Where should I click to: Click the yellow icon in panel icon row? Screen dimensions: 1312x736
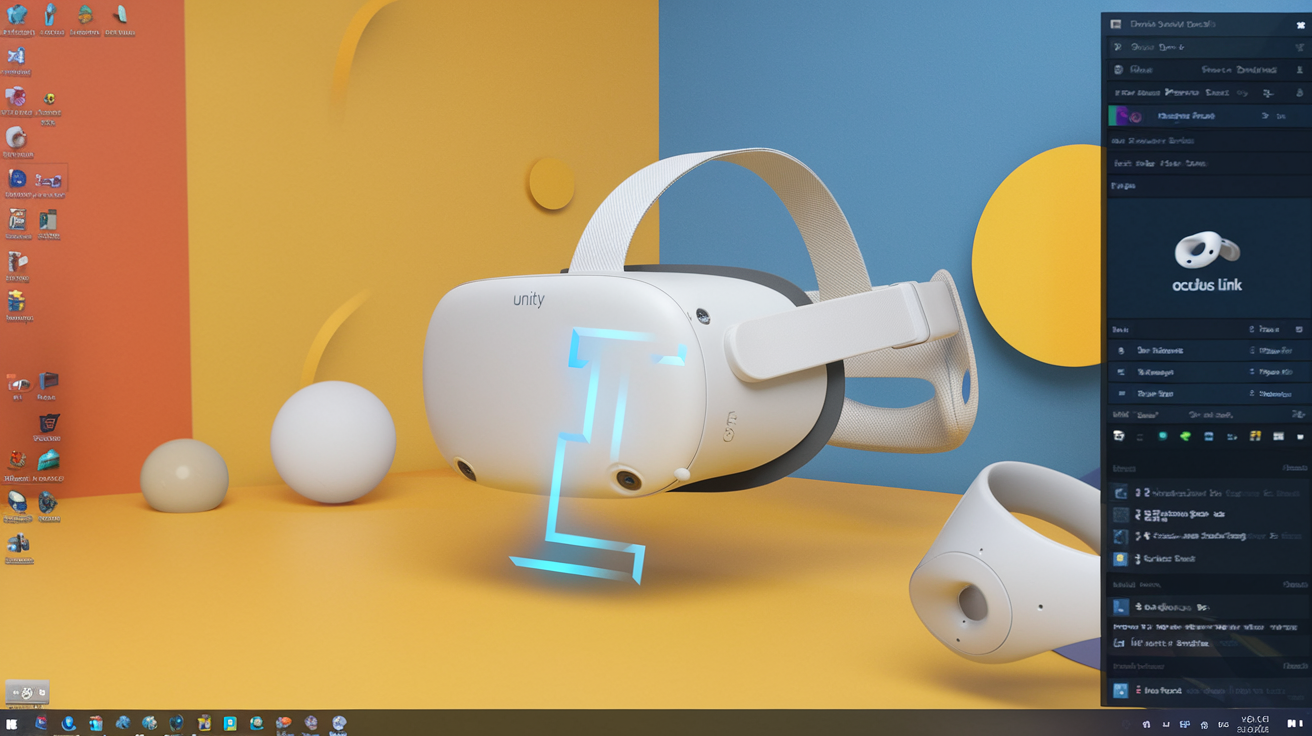[x=1256, y=437]
